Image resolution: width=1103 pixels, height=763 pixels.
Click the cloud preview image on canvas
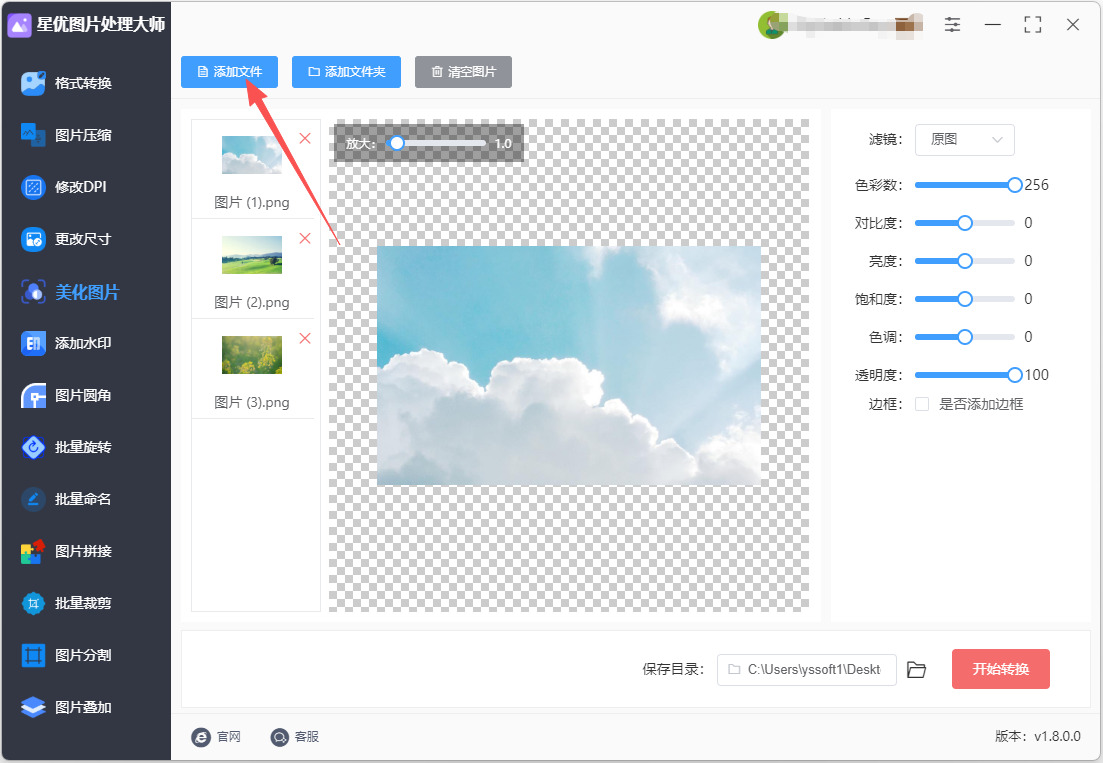(569, 366)
